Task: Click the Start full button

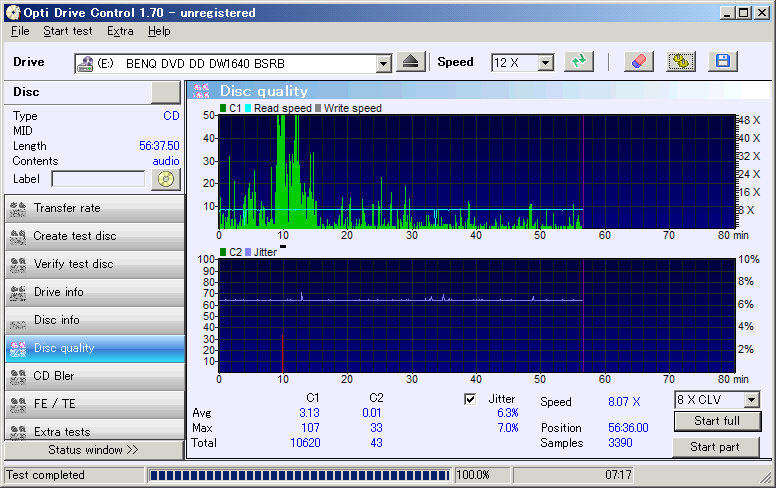Action: 716,421
